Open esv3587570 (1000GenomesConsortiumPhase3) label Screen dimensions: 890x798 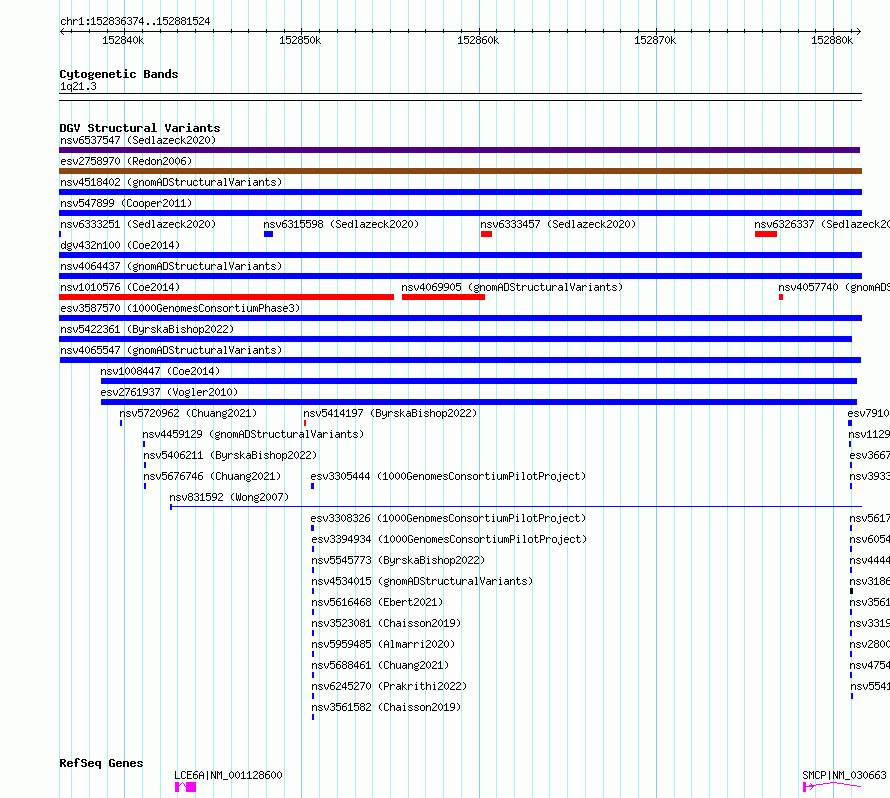tap(180, 308)
